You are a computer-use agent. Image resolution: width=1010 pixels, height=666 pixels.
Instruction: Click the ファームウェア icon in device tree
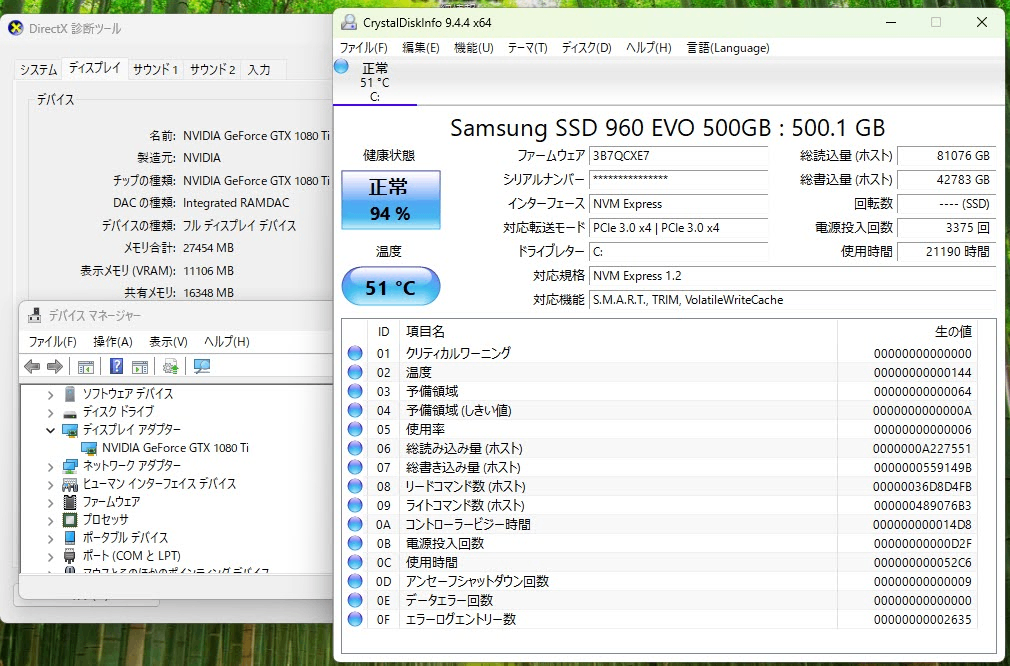70,502
